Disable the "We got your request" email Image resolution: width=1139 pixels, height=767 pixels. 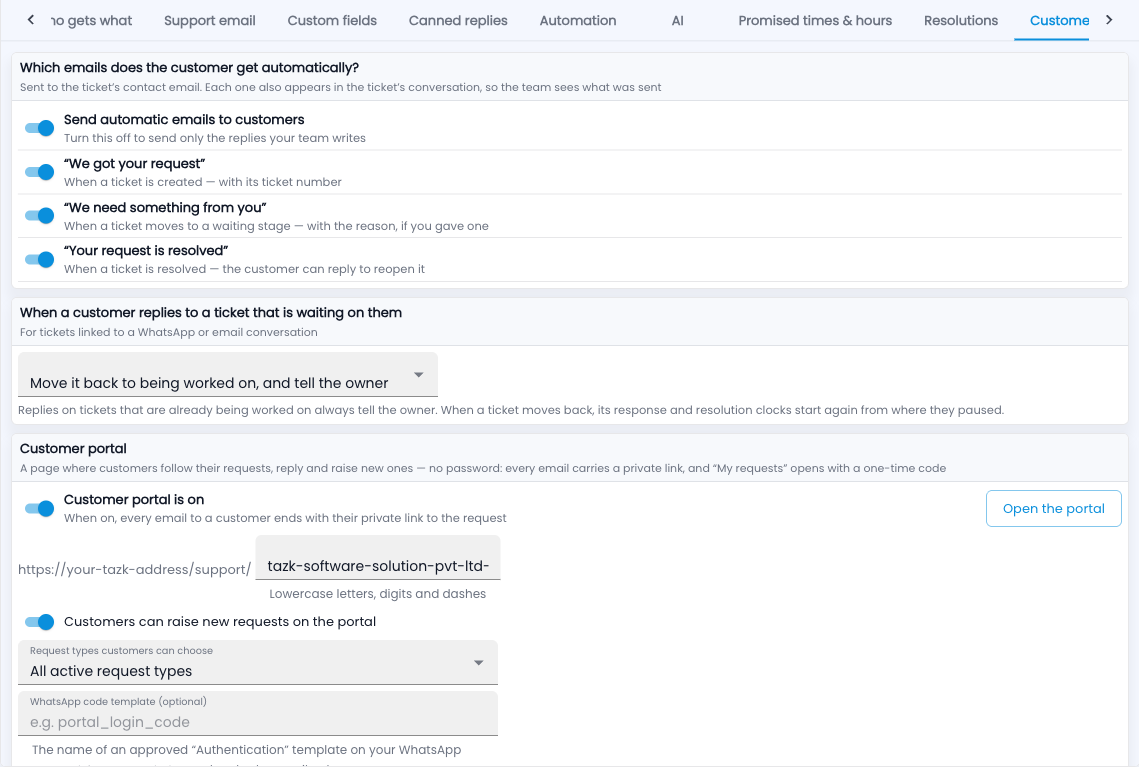pyautogui.click(x=39, y=172)
